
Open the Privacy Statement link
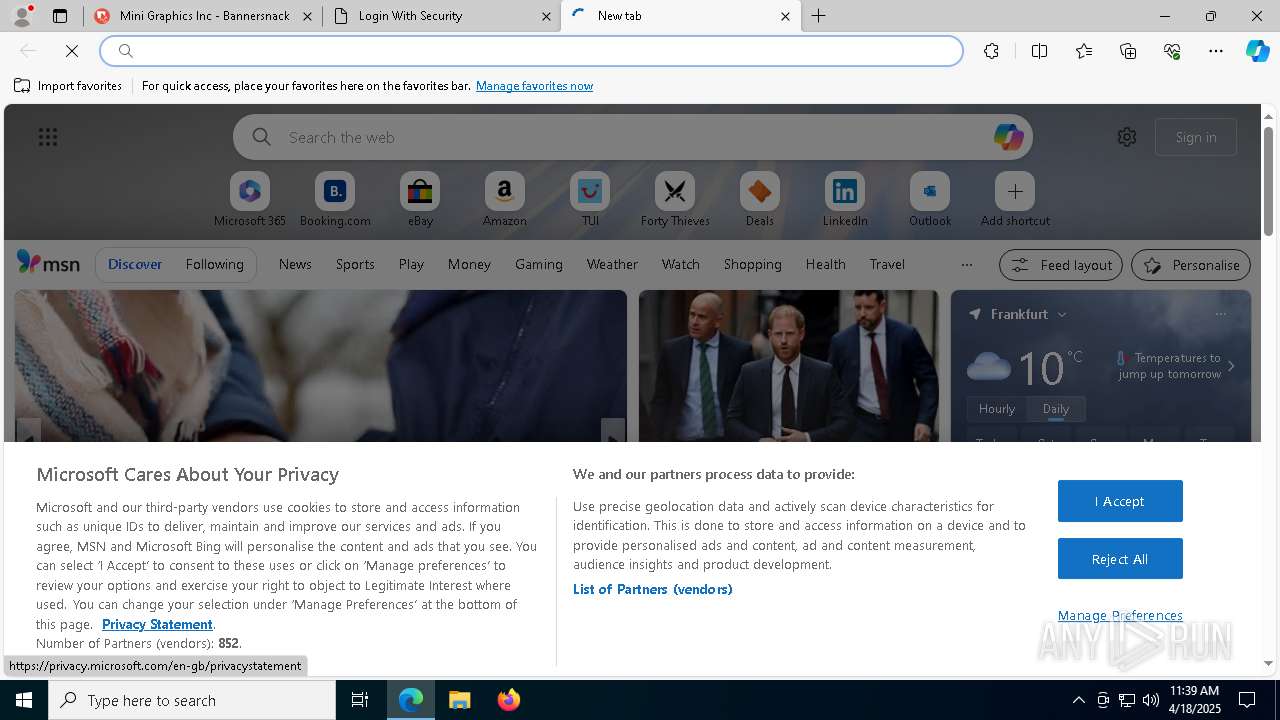[157, 624]
